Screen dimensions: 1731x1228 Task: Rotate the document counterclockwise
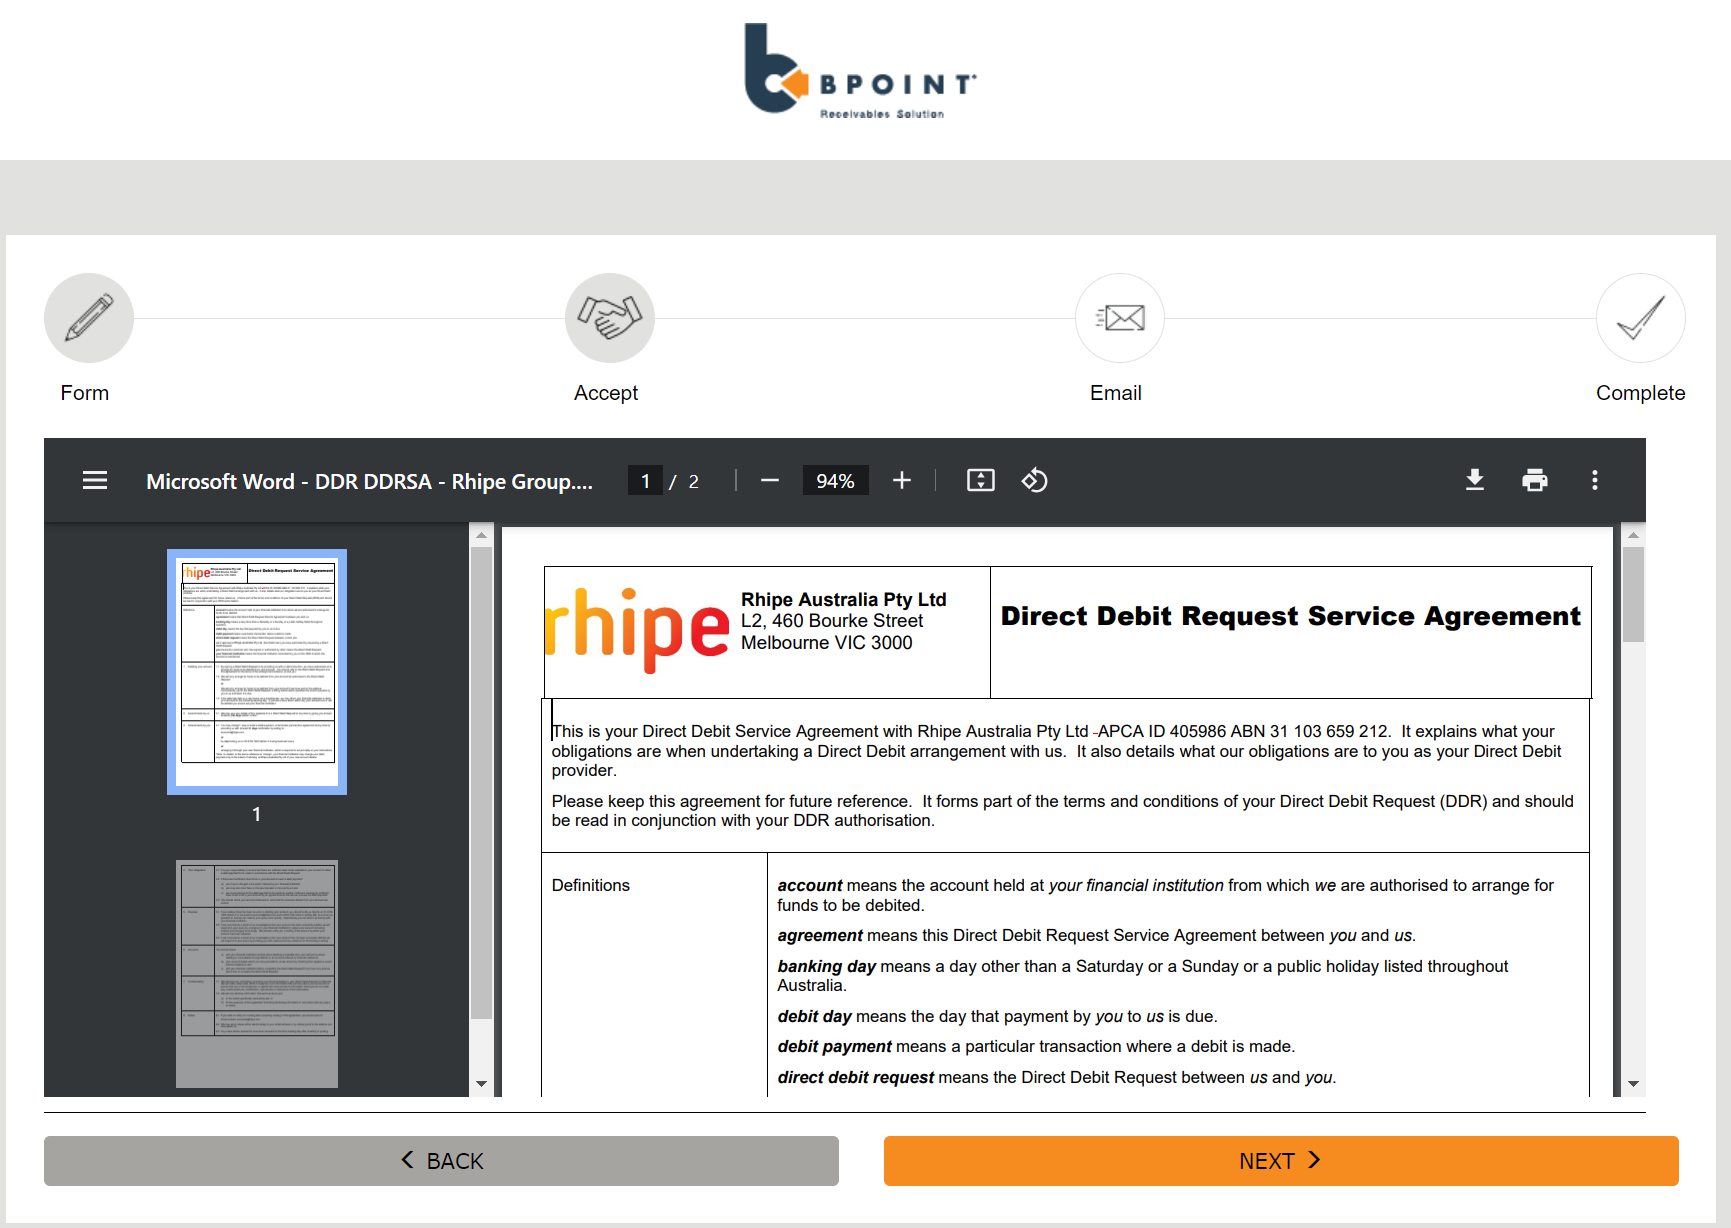coord(1034,481)
